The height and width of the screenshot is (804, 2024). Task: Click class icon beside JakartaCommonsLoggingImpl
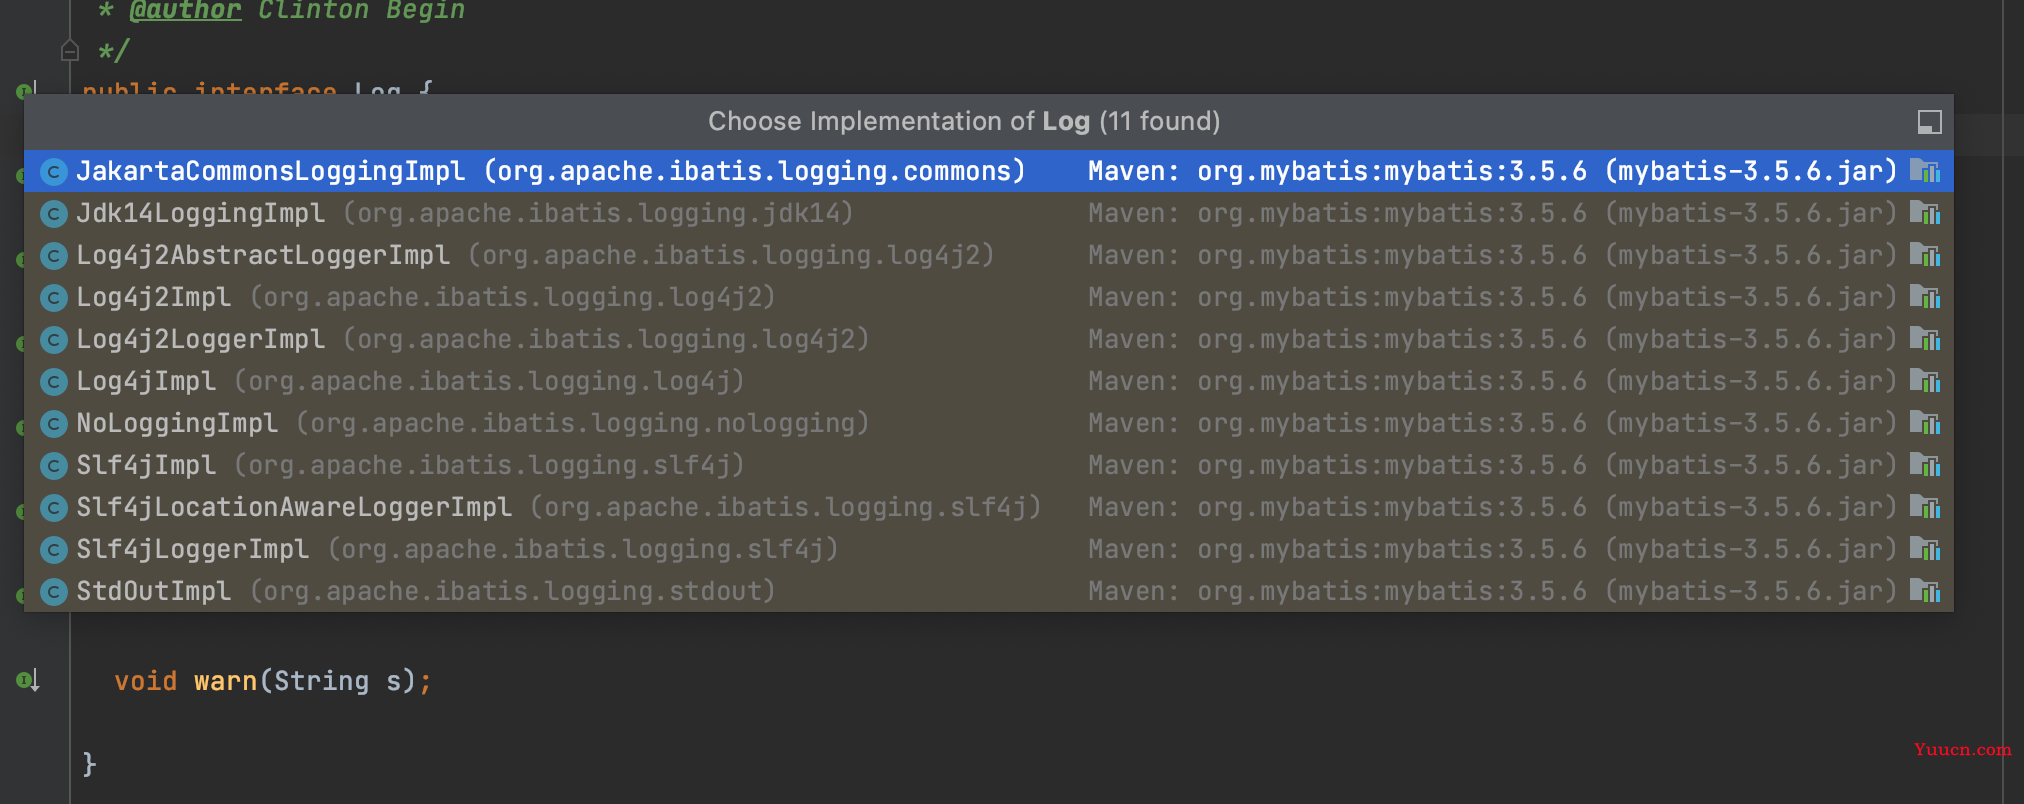click(54, 172)
